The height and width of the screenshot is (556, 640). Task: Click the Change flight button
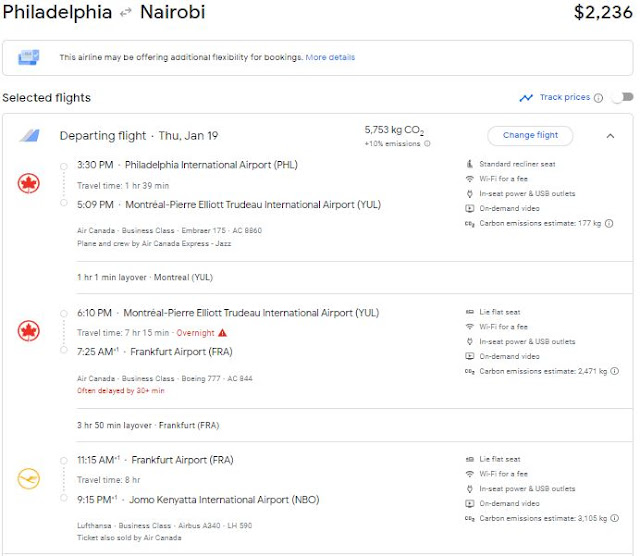click(530, 136)
